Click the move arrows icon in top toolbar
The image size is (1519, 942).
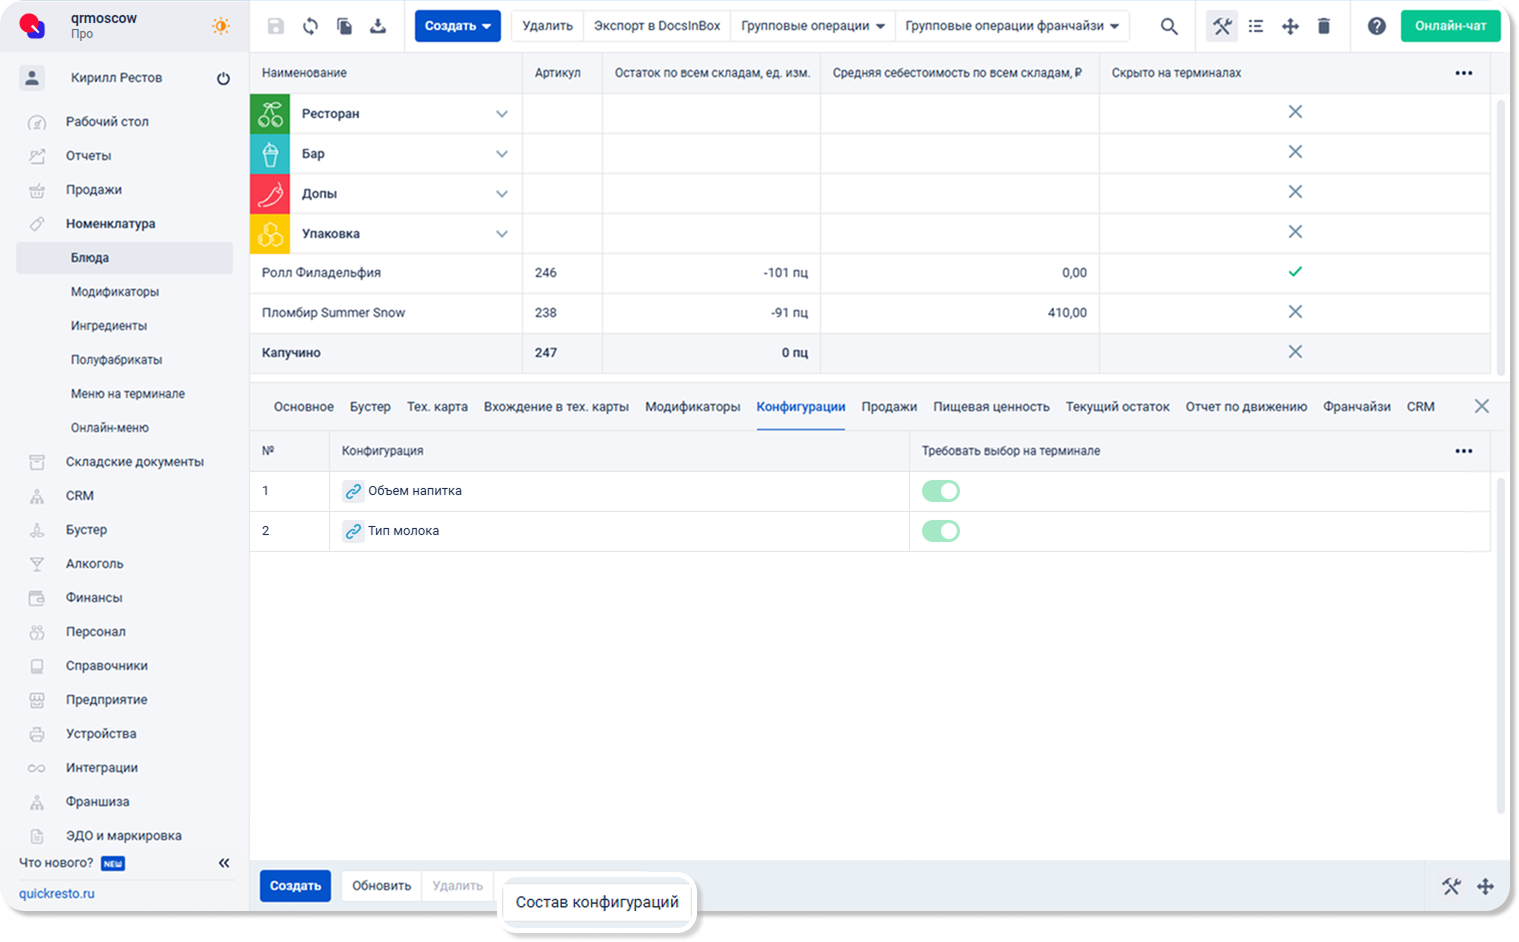point(1290,26)
